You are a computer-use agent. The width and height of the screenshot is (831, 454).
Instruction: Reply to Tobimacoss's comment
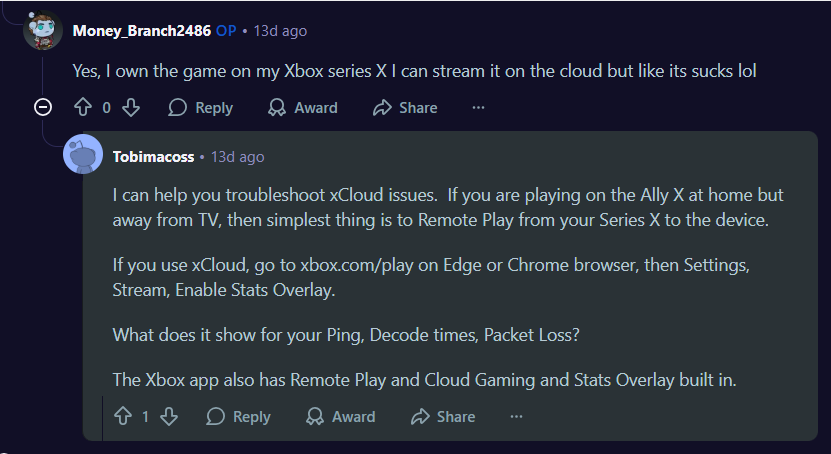[x=239, y=416]
